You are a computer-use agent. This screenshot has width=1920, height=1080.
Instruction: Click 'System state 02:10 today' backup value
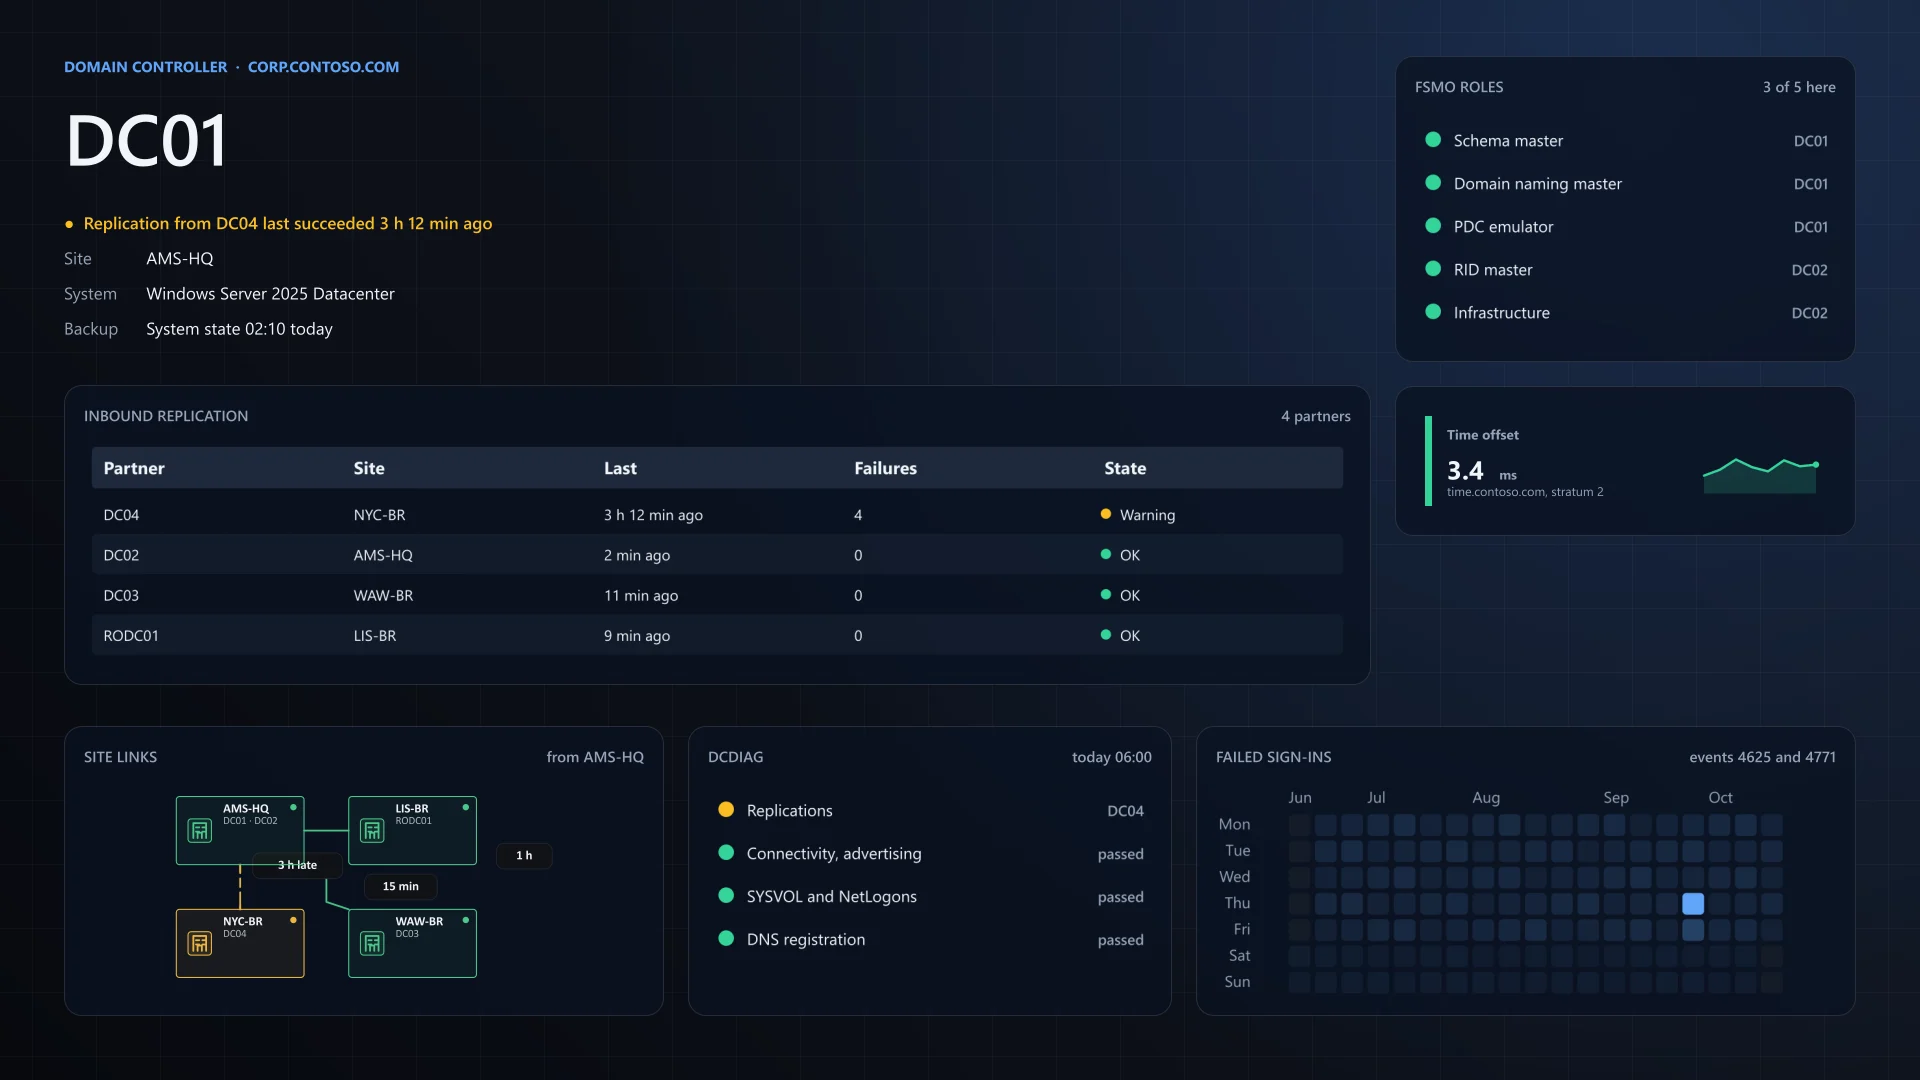(x=239, y=329)
